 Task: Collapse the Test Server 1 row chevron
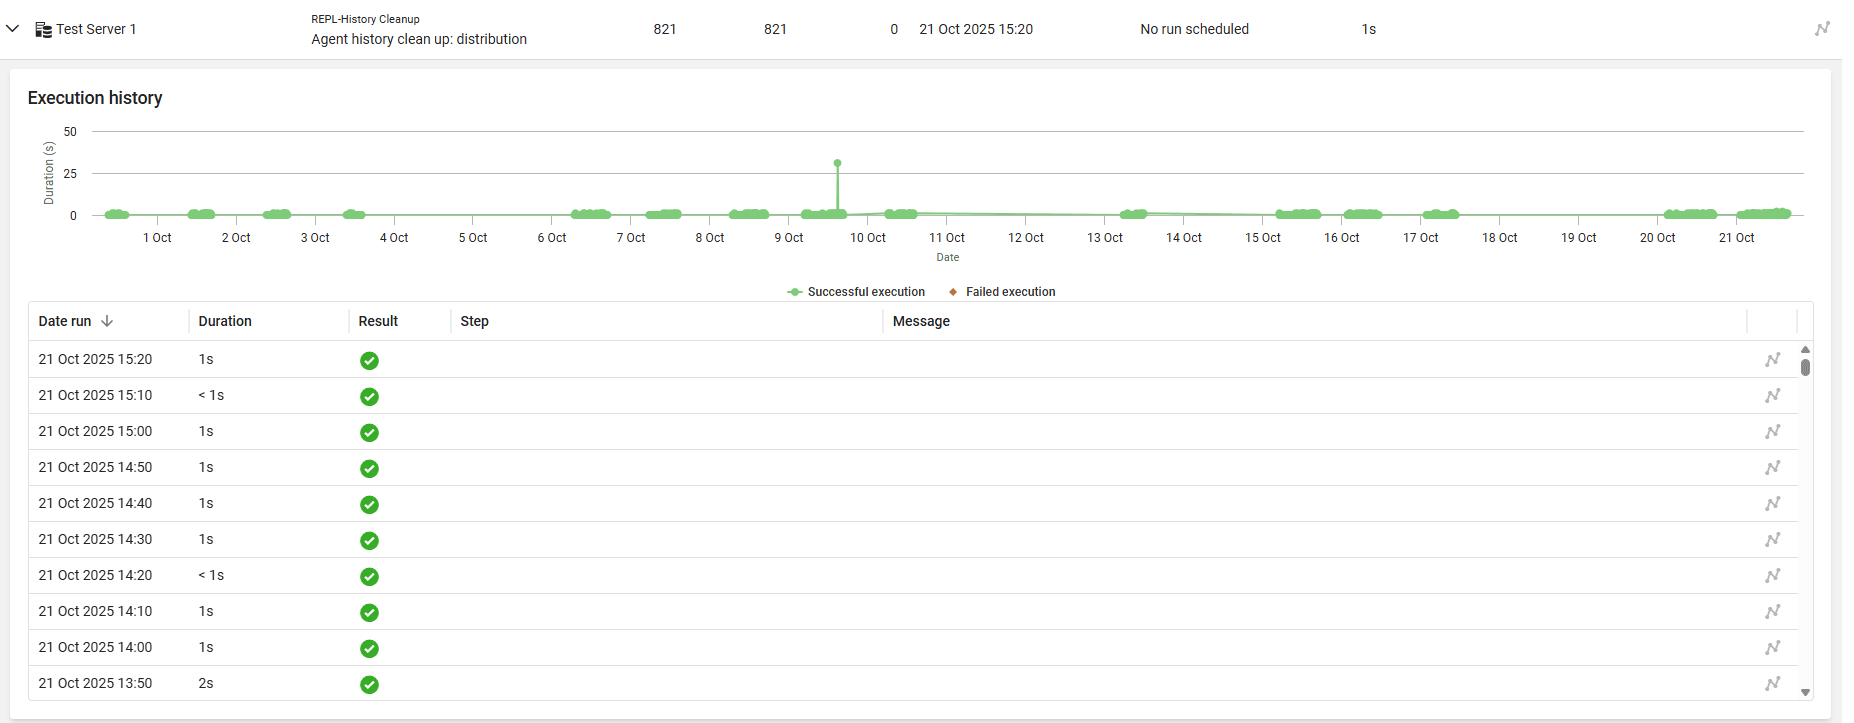click(13, 29)
